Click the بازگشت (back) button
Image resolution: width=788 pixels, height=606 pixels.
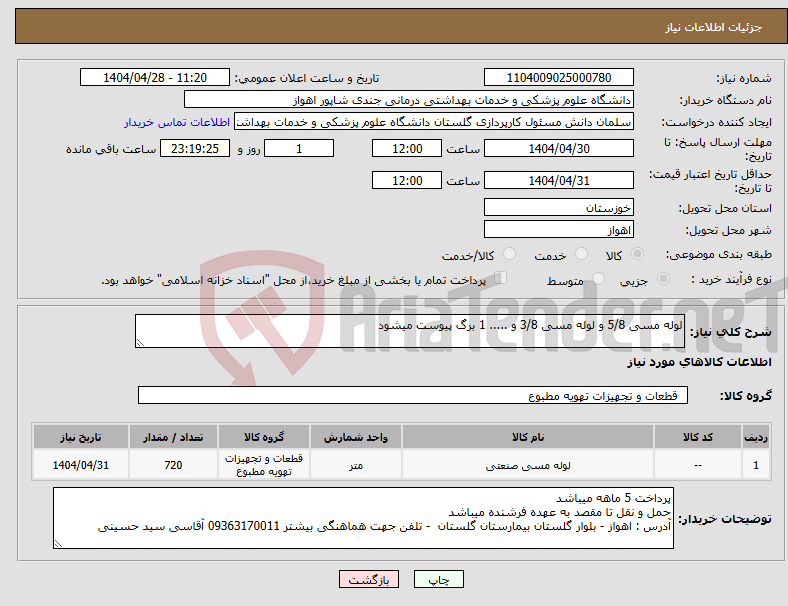369,579
